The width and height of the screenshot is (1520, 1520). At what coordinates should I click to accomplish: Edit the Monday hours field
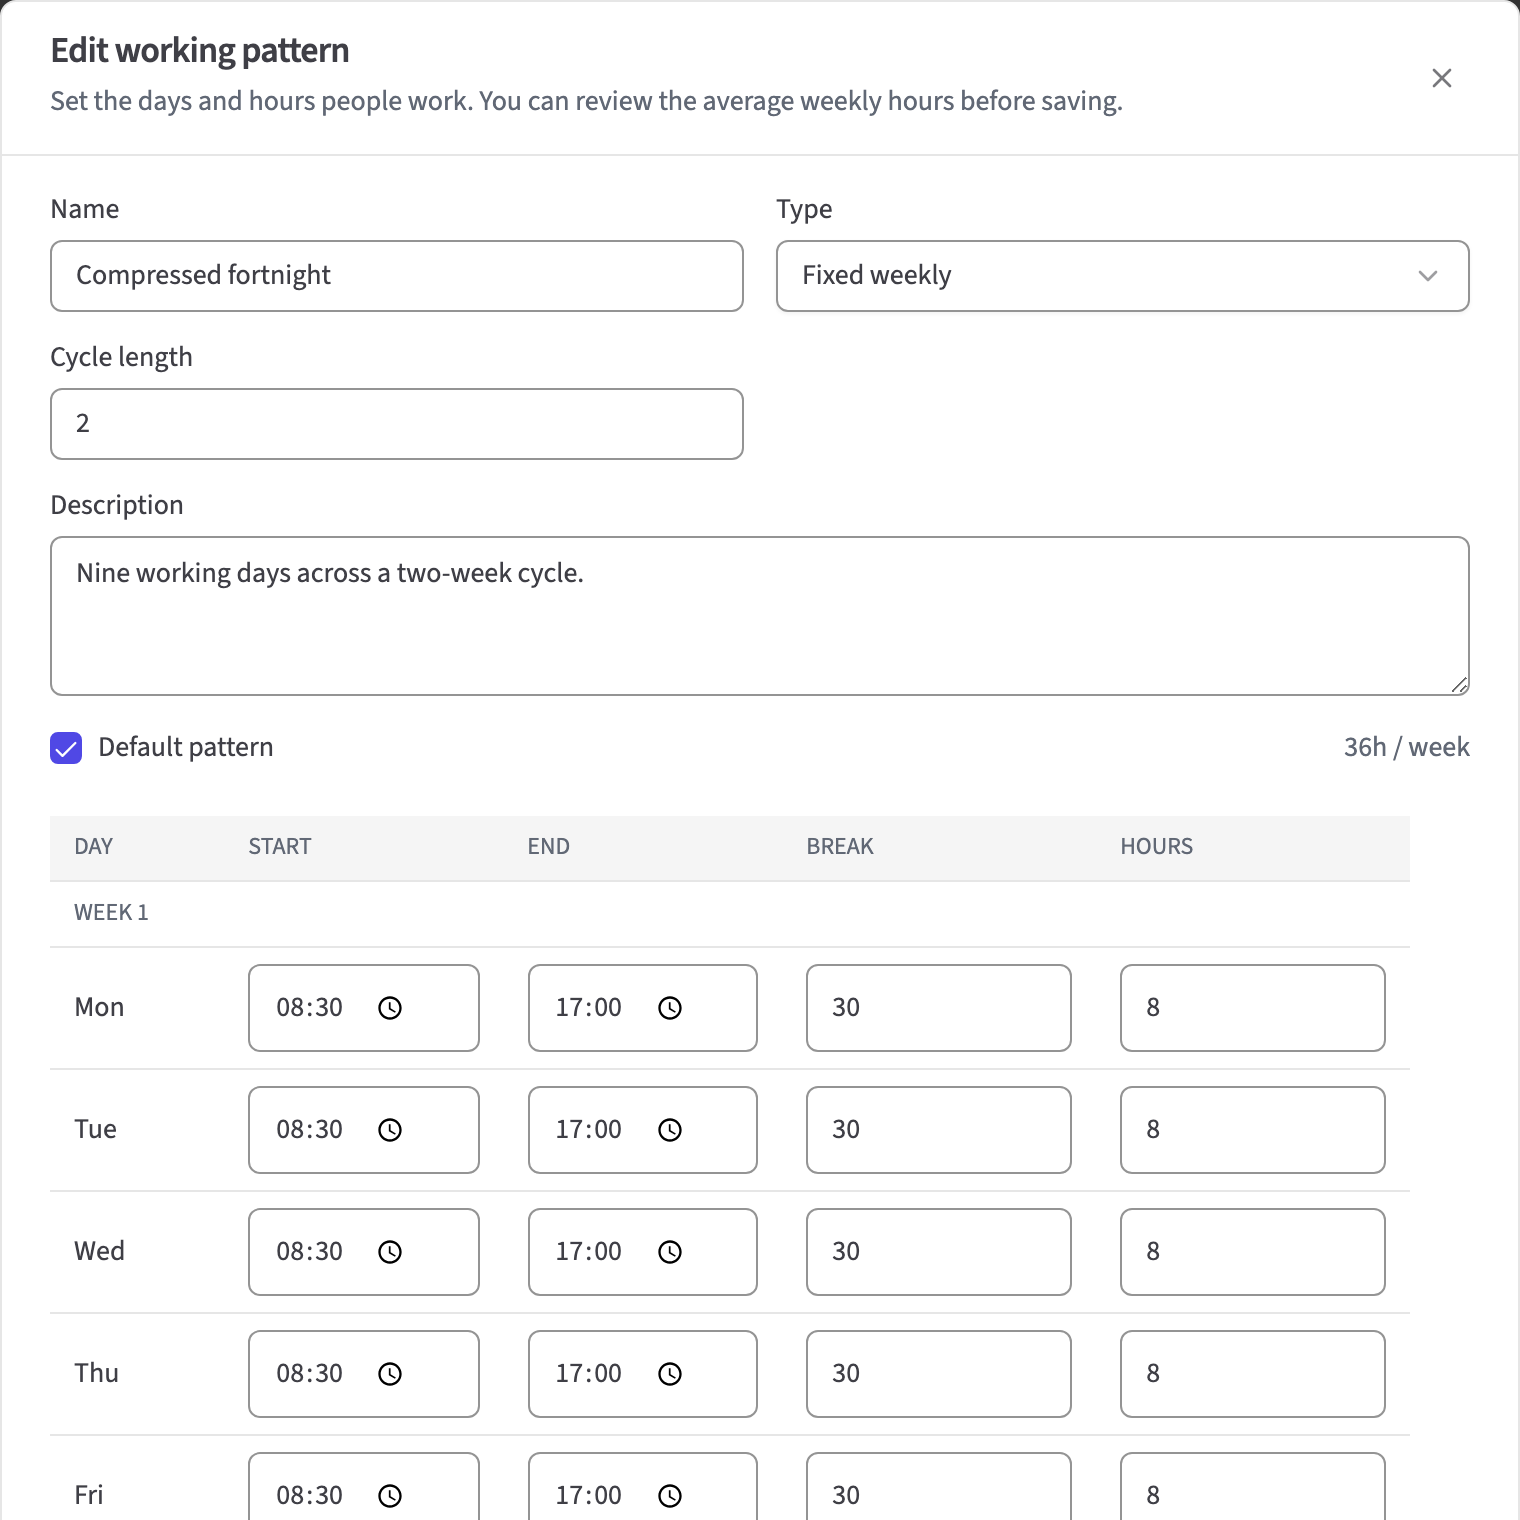tap(1252, 1008)
